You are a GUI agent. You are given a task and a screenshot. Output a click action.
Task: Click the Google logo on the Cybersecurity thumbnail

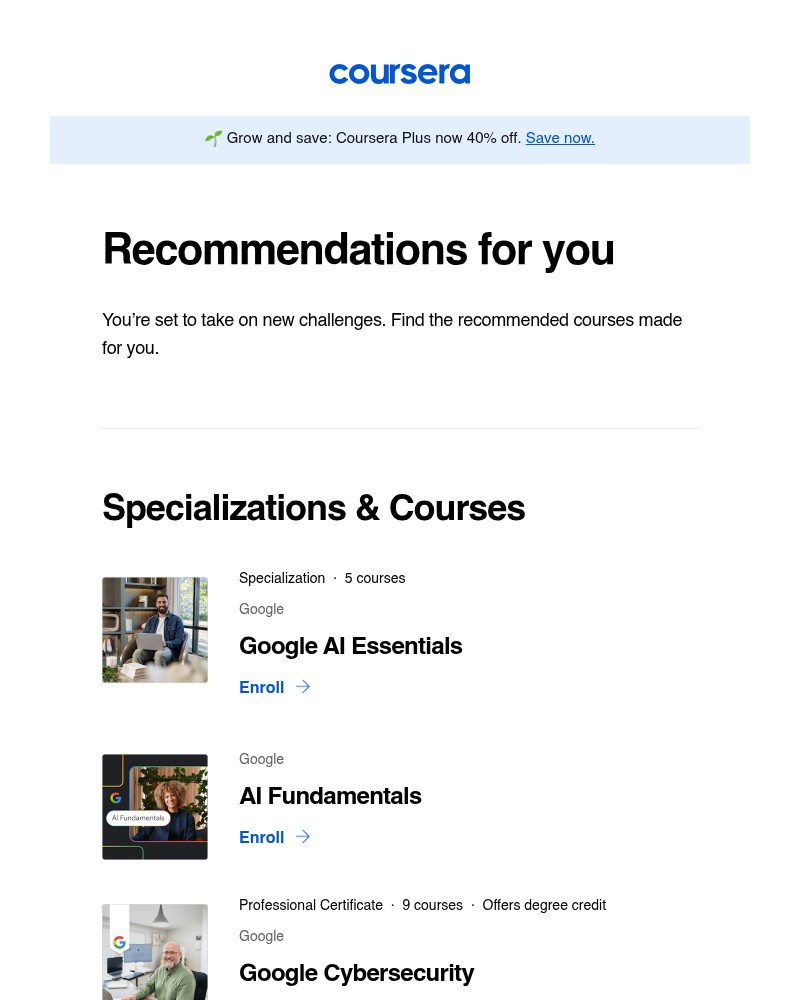(119, 942)
